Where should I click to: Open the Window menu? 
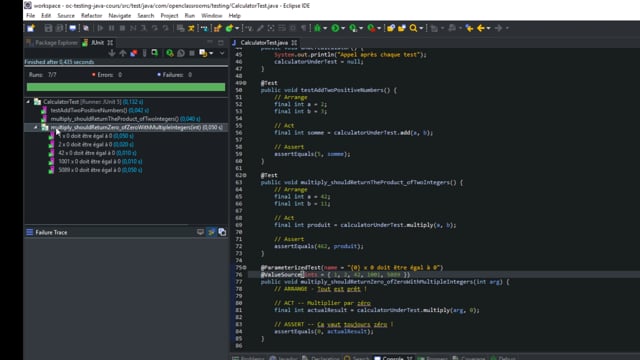[x=211, y=16]
